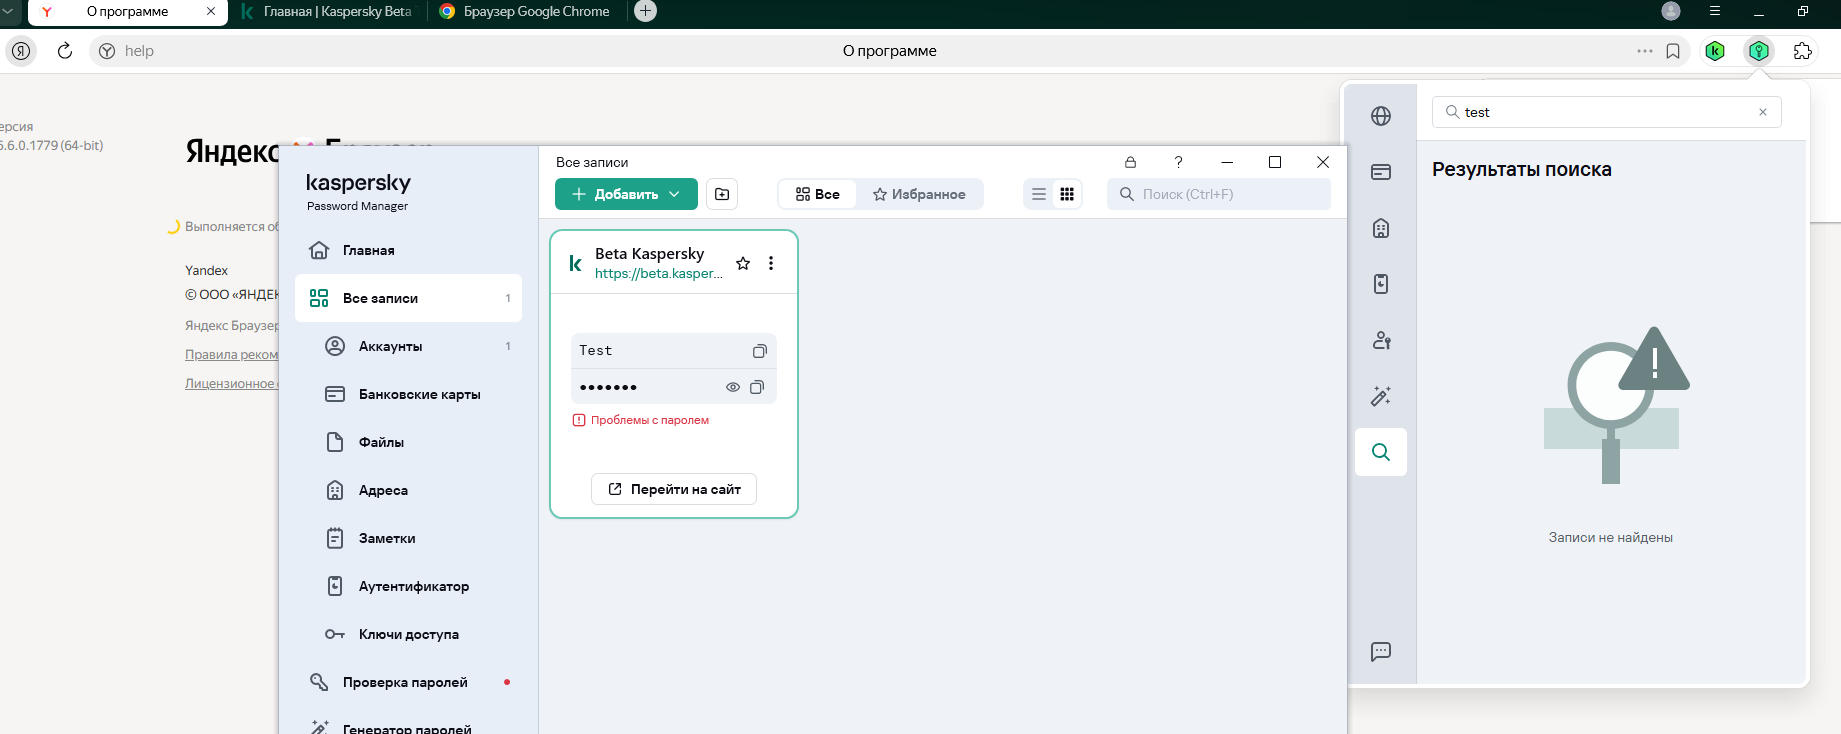Switch to grid view layout
Viewport: 1841px width, 734px height.
pos(1067,194)
